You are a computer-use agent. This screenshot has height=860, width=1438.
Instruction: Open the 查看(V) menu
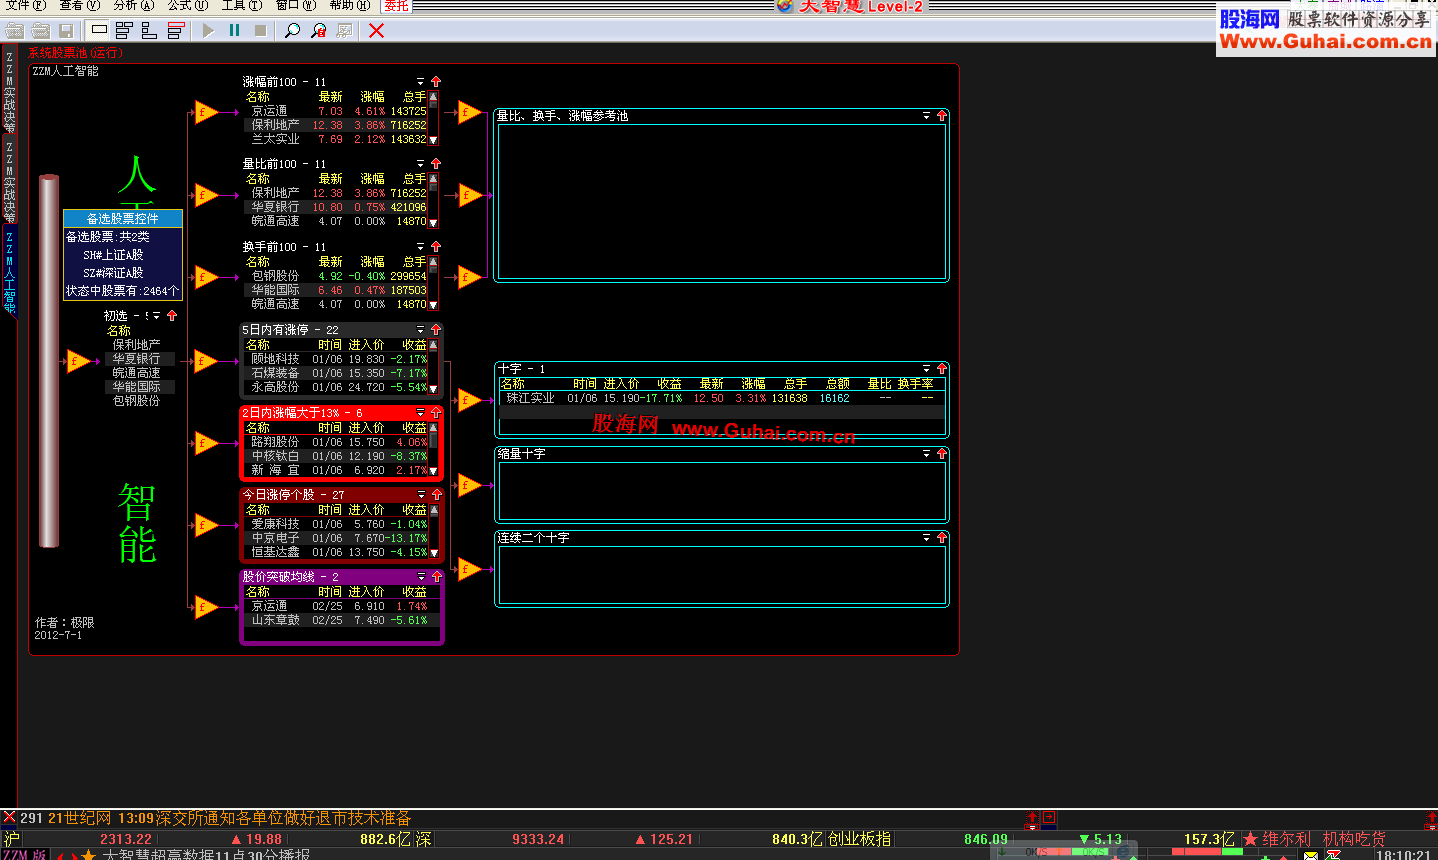tap(79, 5)
